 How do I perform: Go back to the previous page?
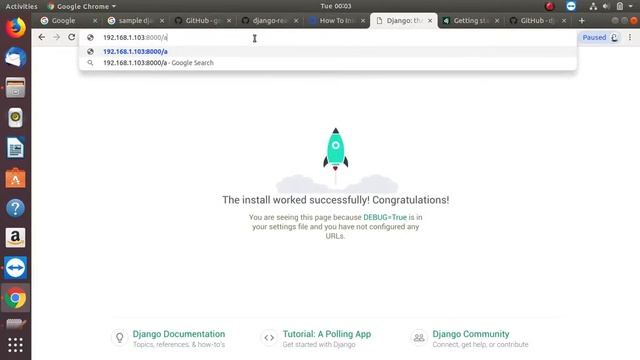pos(42,37)
